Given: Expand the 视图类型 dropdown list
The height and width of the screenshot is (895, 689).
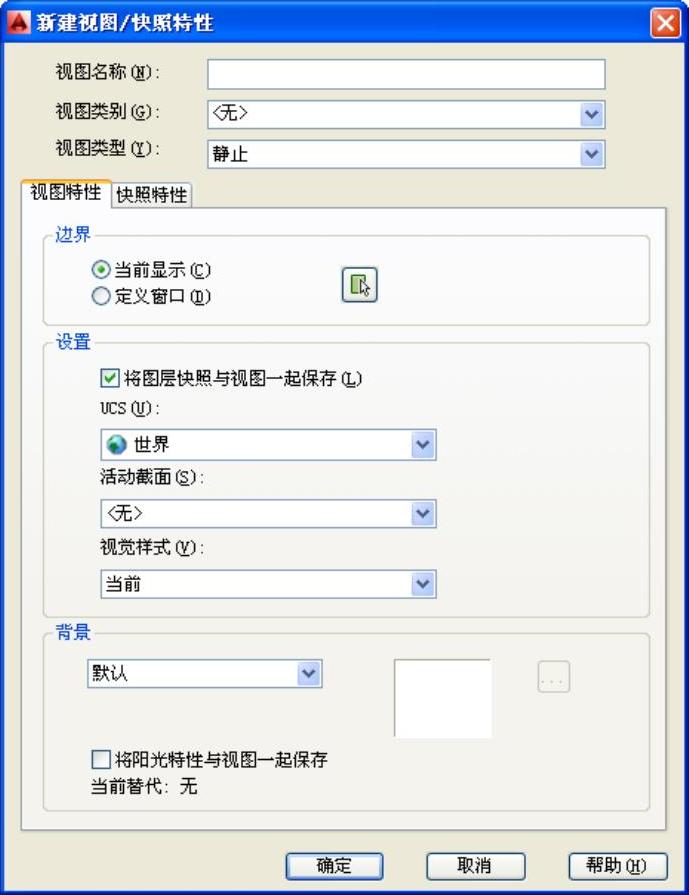Looking at the screenshot, I should point(592,154).
